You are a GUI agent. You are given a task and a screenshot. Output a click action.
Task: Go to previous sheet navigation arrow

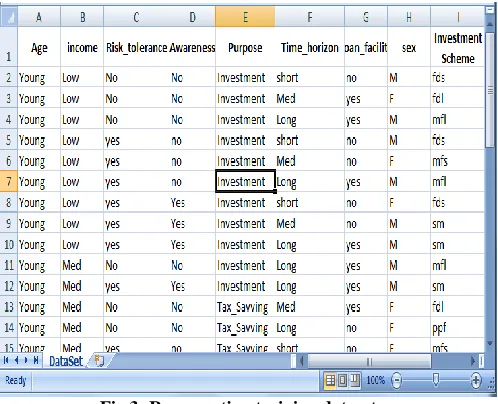pyautogui.click(x=16, y=360)
